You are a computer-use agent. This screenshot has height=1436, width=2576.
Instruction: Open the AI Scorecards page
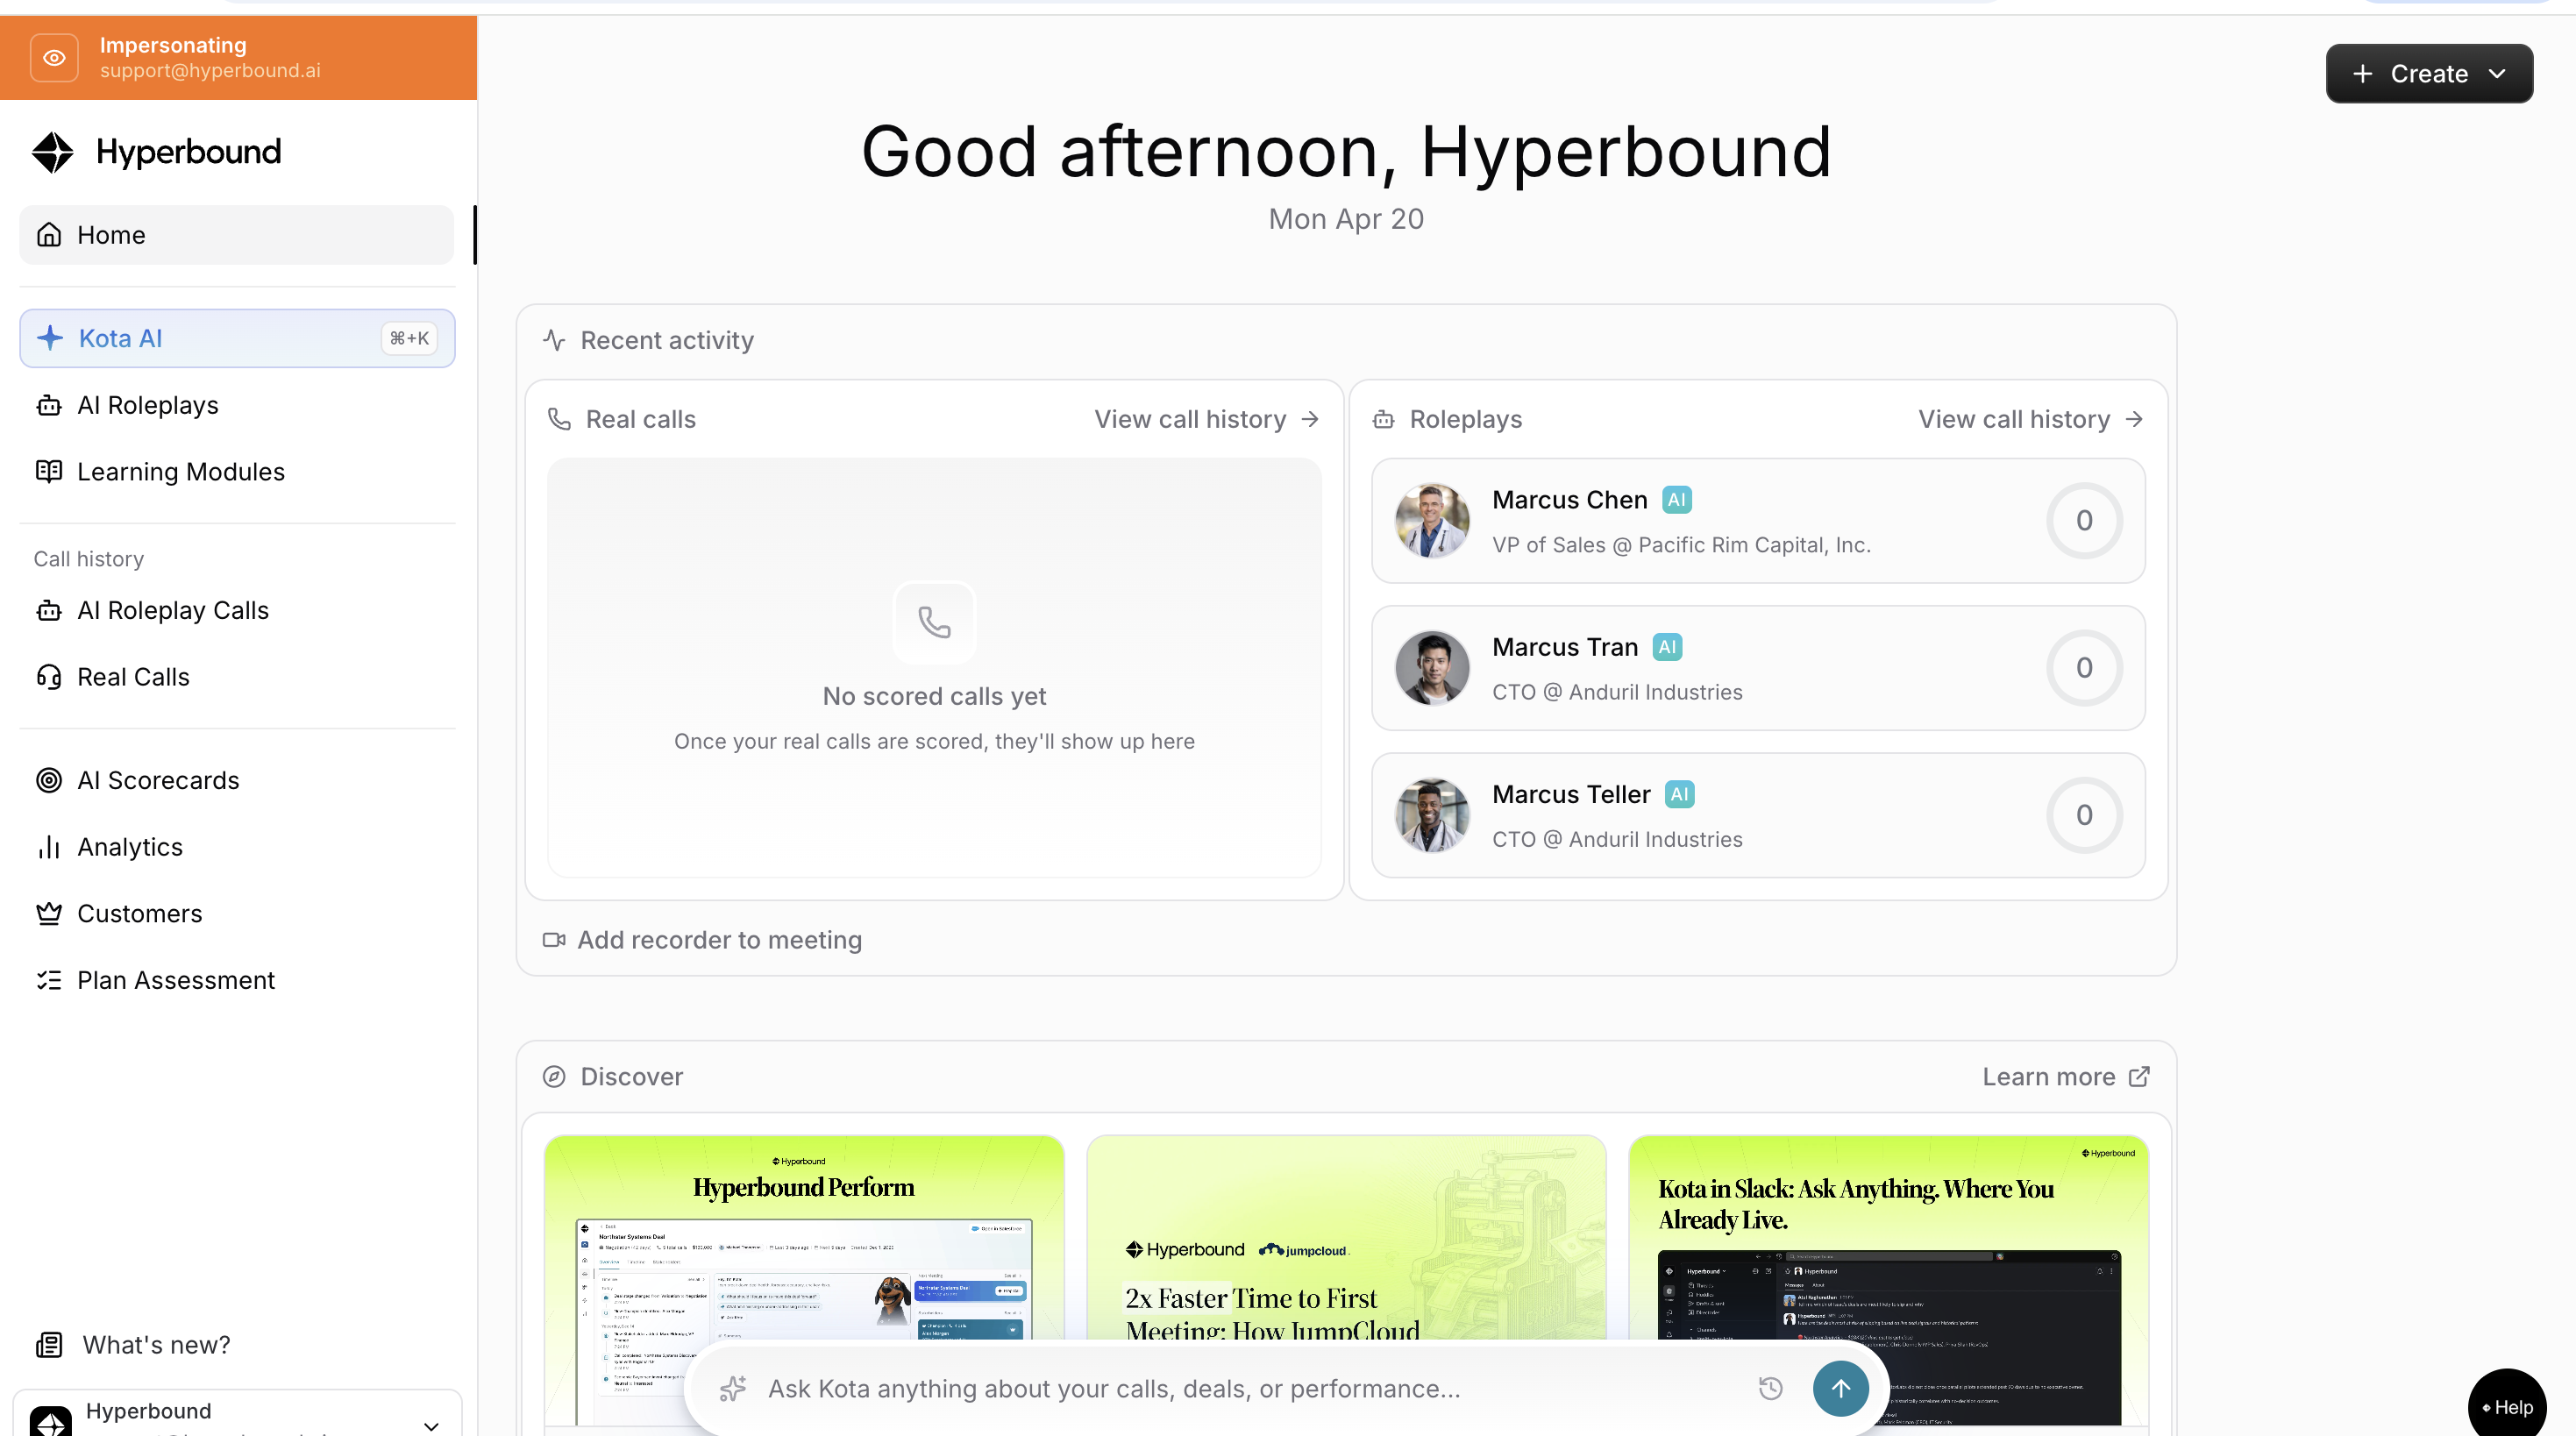pyautogui.click(x=237, y=780)
